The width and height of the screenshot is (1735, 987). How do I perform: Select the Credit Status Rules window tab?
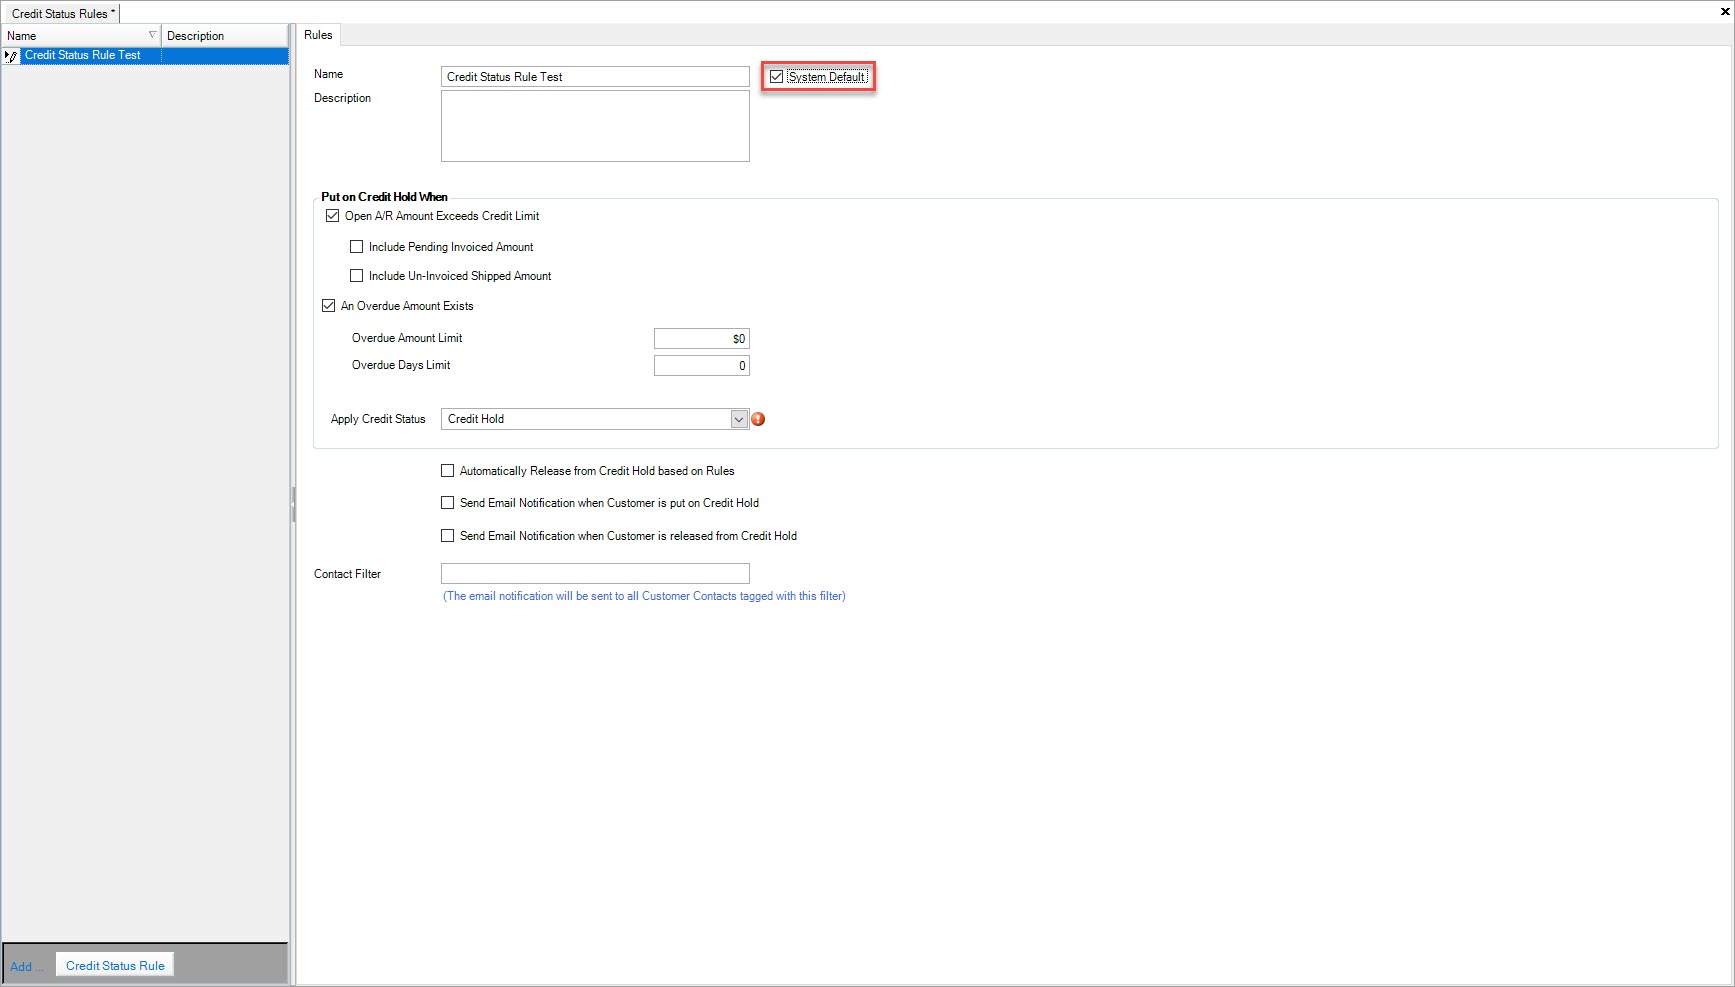click(x=61, y=14)
